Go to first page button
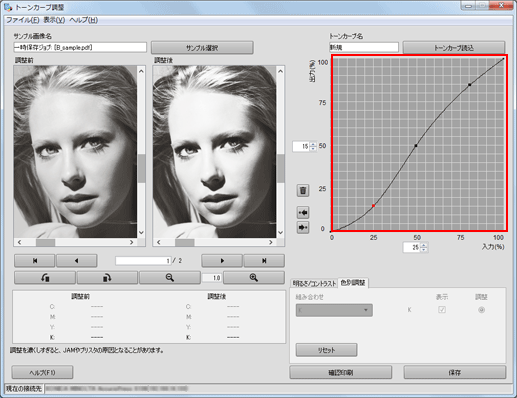This screenshot has width=517, height=398. (x=35, y=261)
